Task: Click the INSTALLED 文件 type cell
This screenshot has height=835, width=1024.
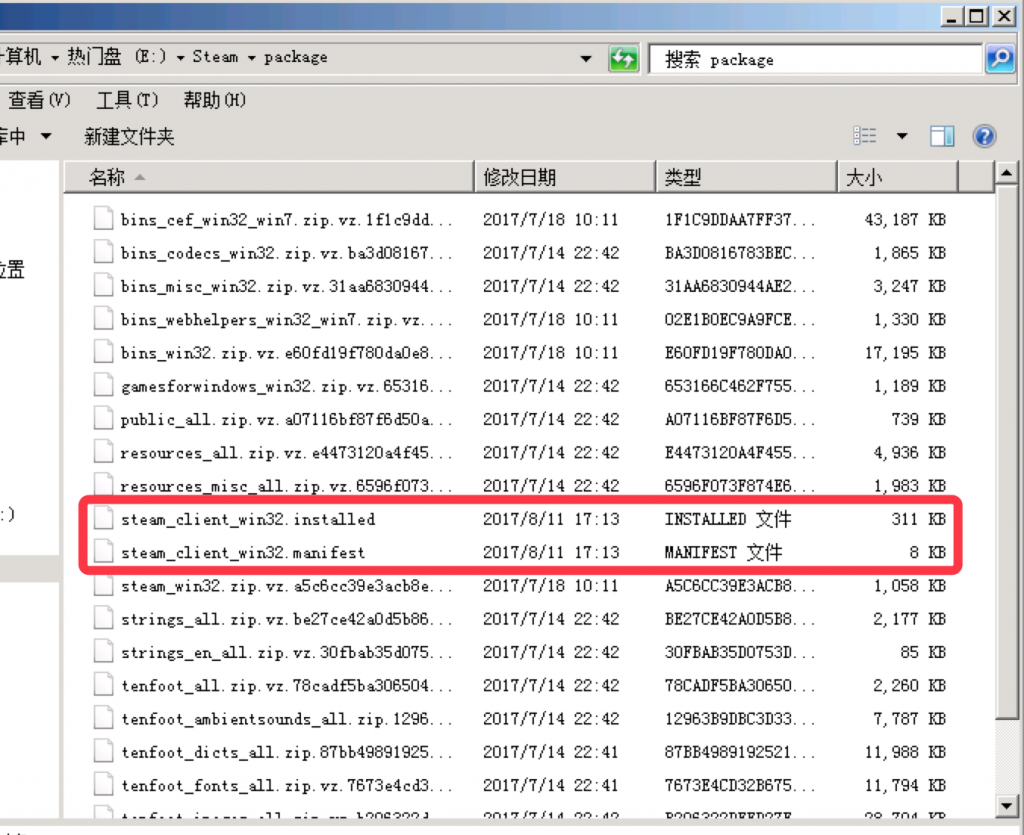Action: point(728,519)
